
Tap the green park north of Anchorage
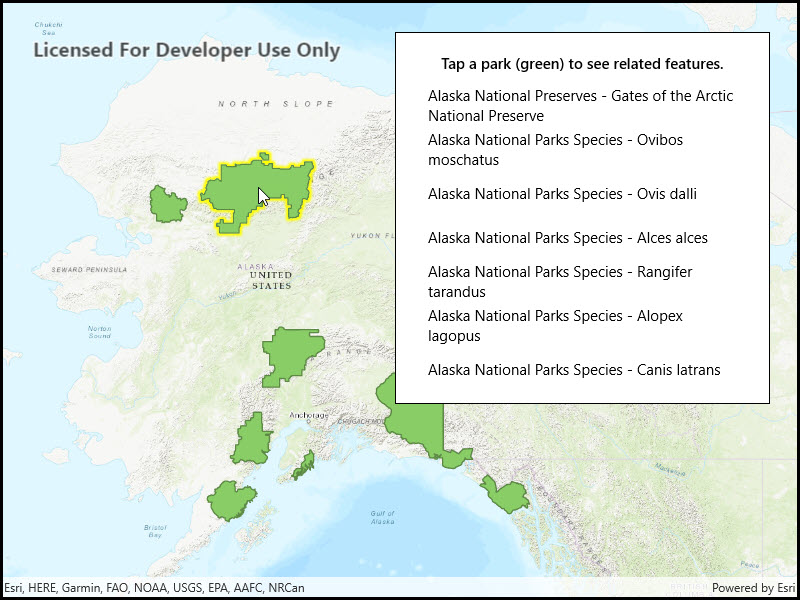[291, 356]
